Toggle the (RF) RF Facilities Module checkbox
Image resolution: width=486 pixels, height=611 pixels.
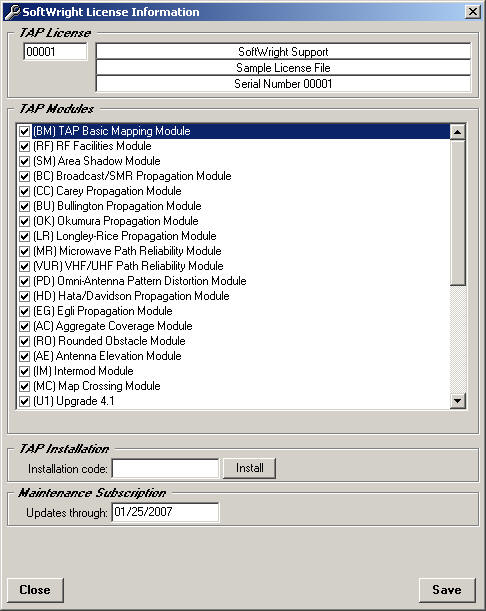pos(24,146)
